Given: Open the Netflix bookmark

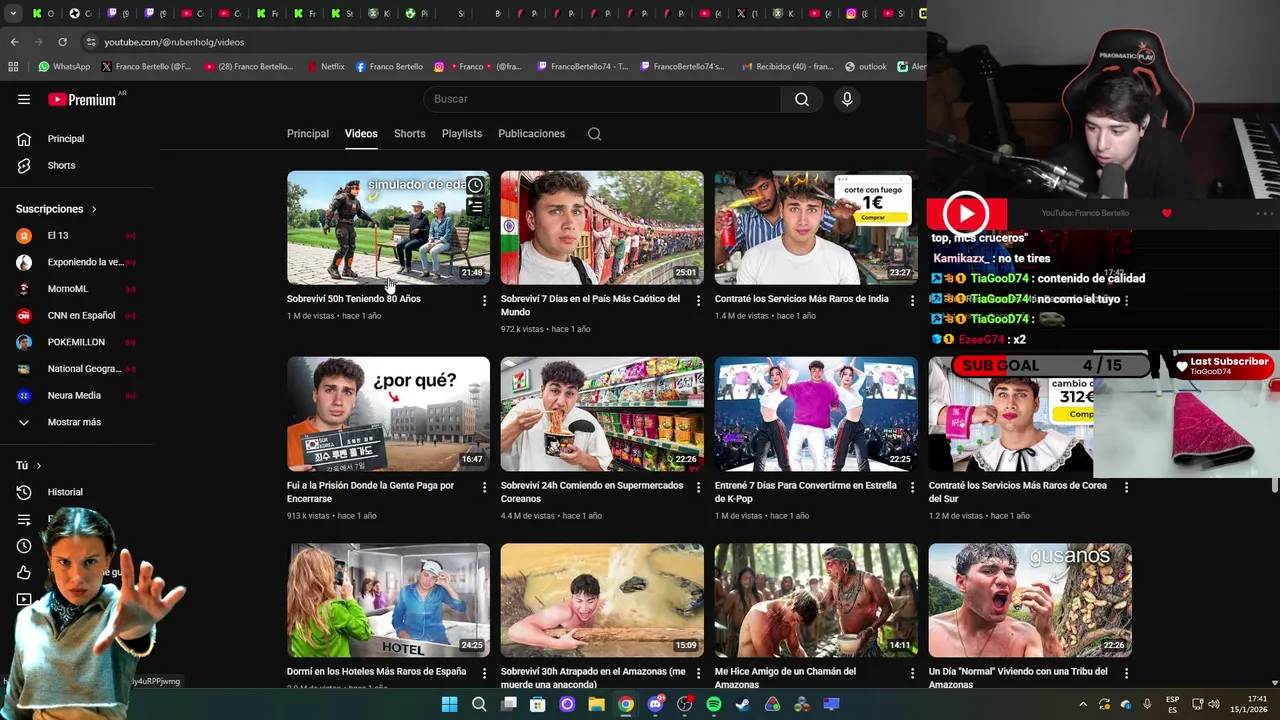Looking at the screenshot, I should 325,67.
